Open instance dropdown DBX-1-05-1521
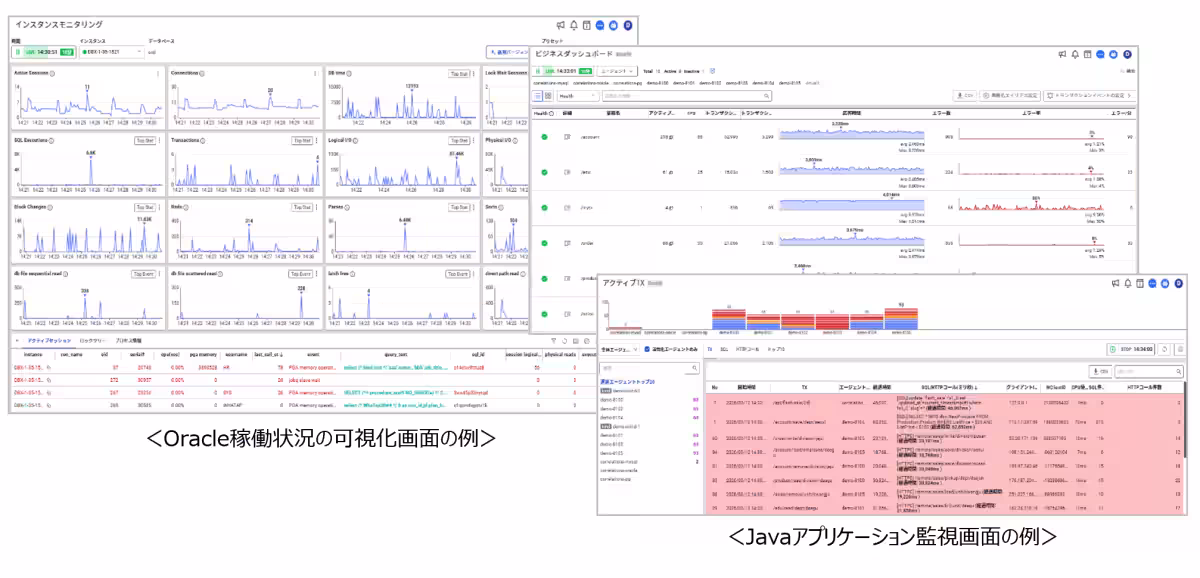Viewport: 1200px width, 578px height. (112, 50)
